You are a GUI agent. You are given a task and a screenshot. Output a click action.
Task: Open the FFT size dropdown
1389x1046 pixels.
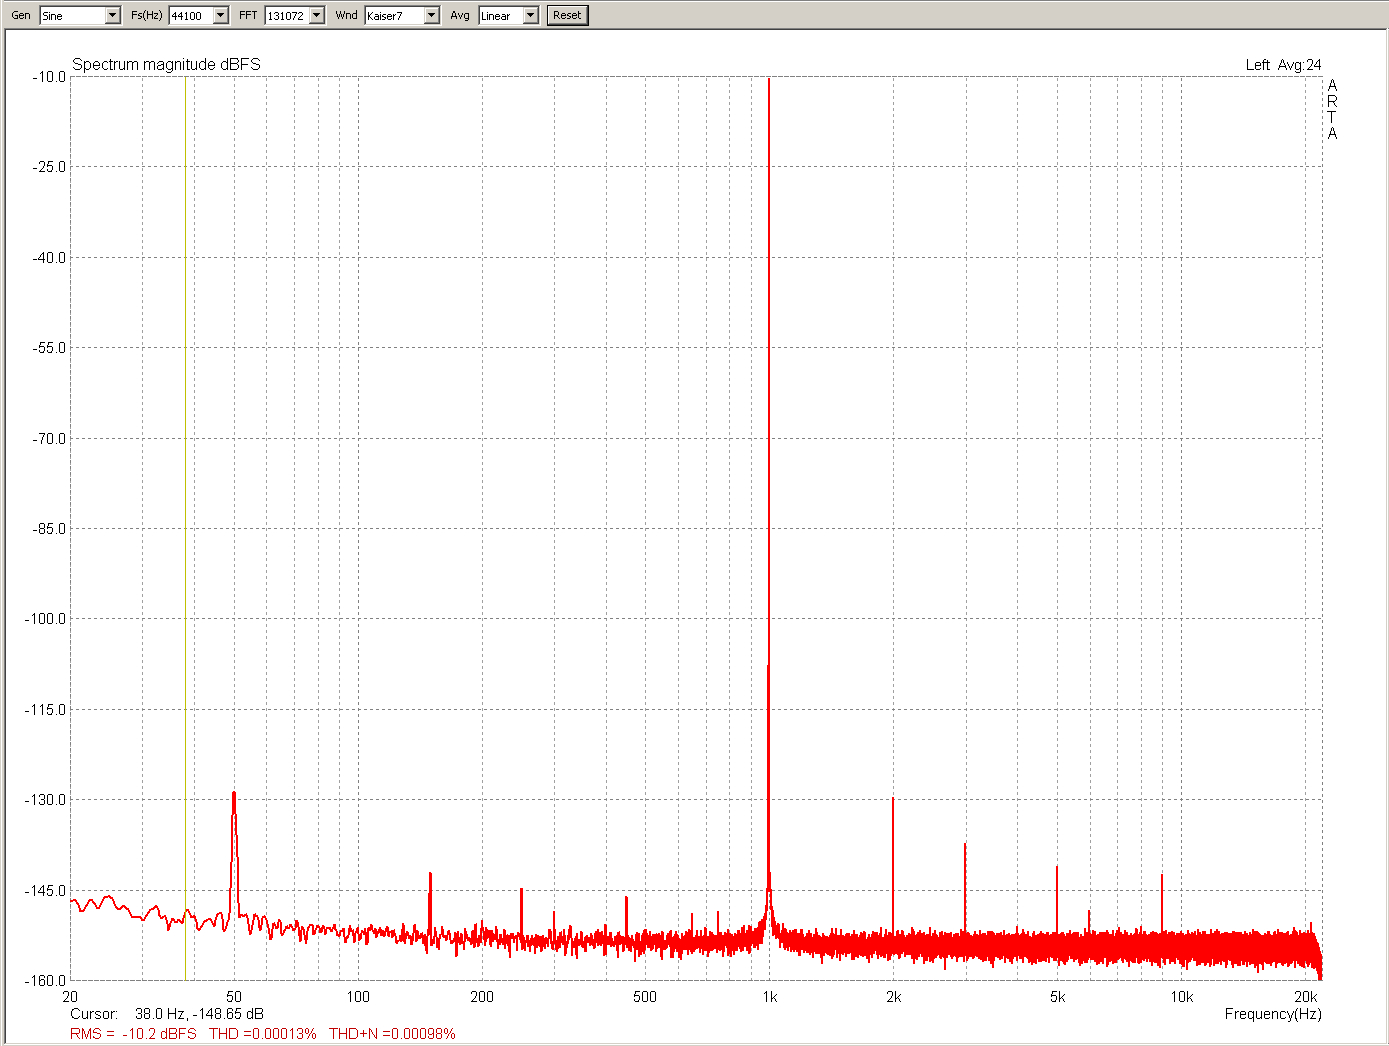tap(317, 16)
